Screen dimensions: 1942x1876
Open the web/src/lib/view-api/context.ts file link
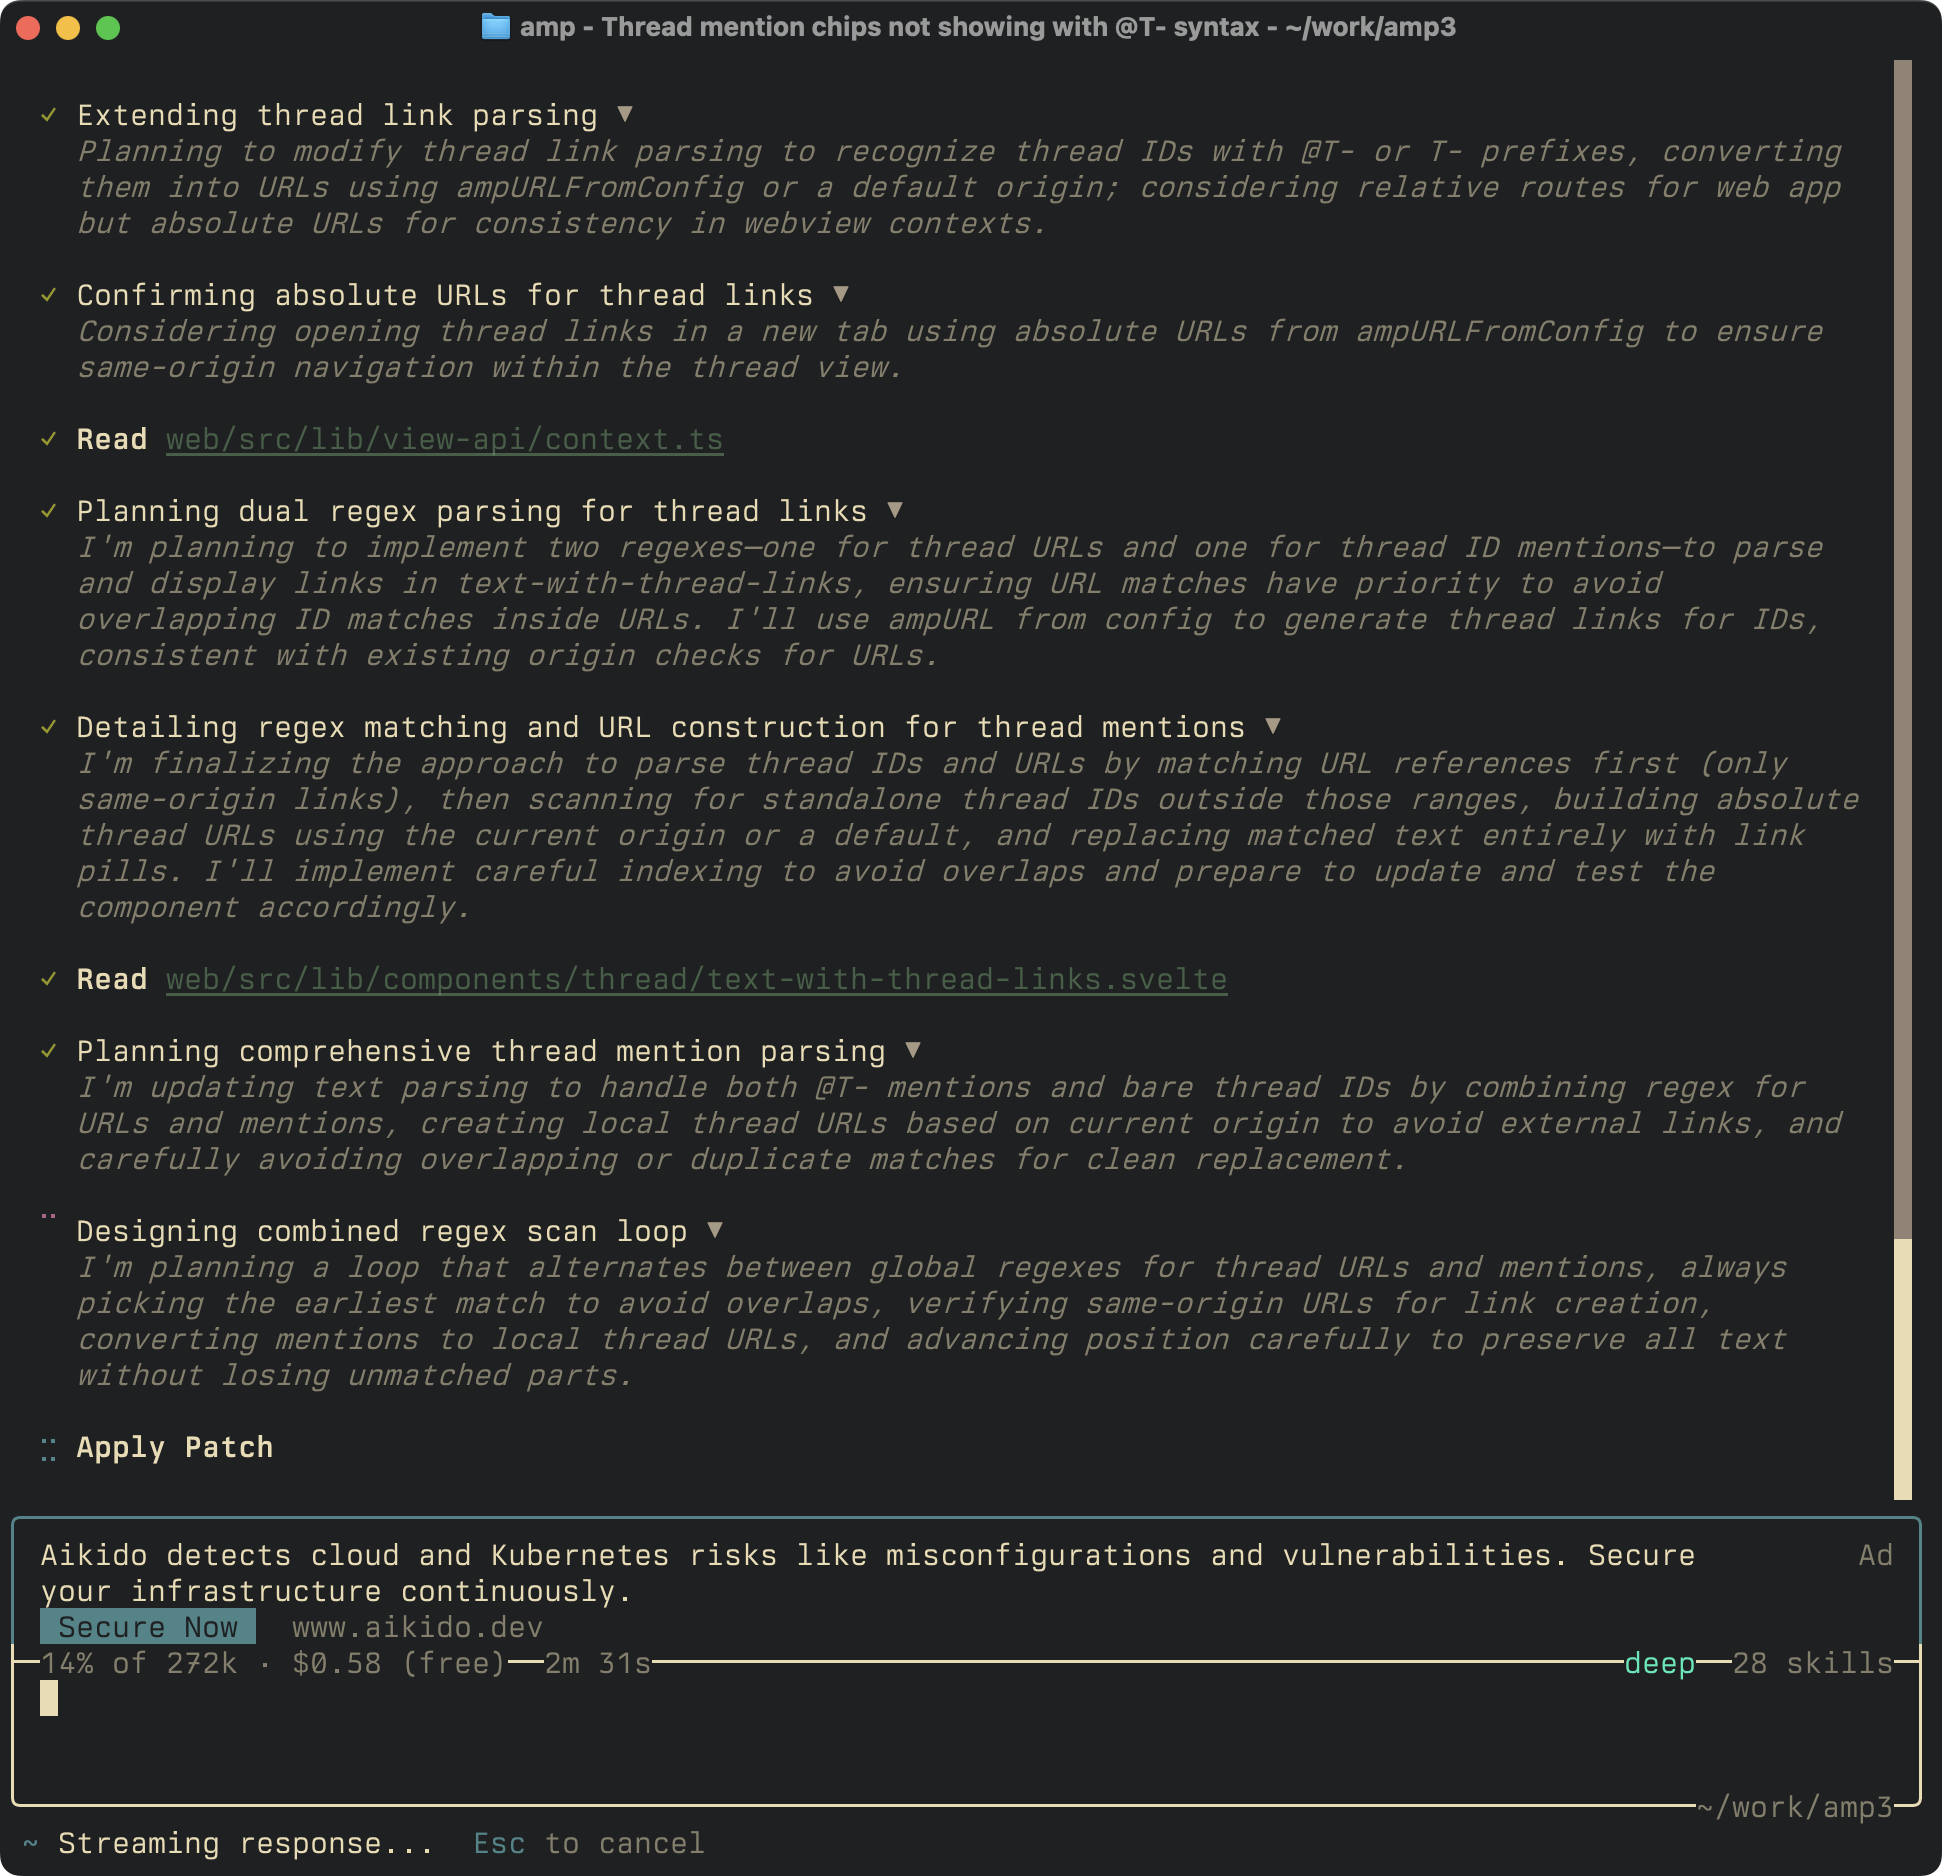(x=444, y=439)
